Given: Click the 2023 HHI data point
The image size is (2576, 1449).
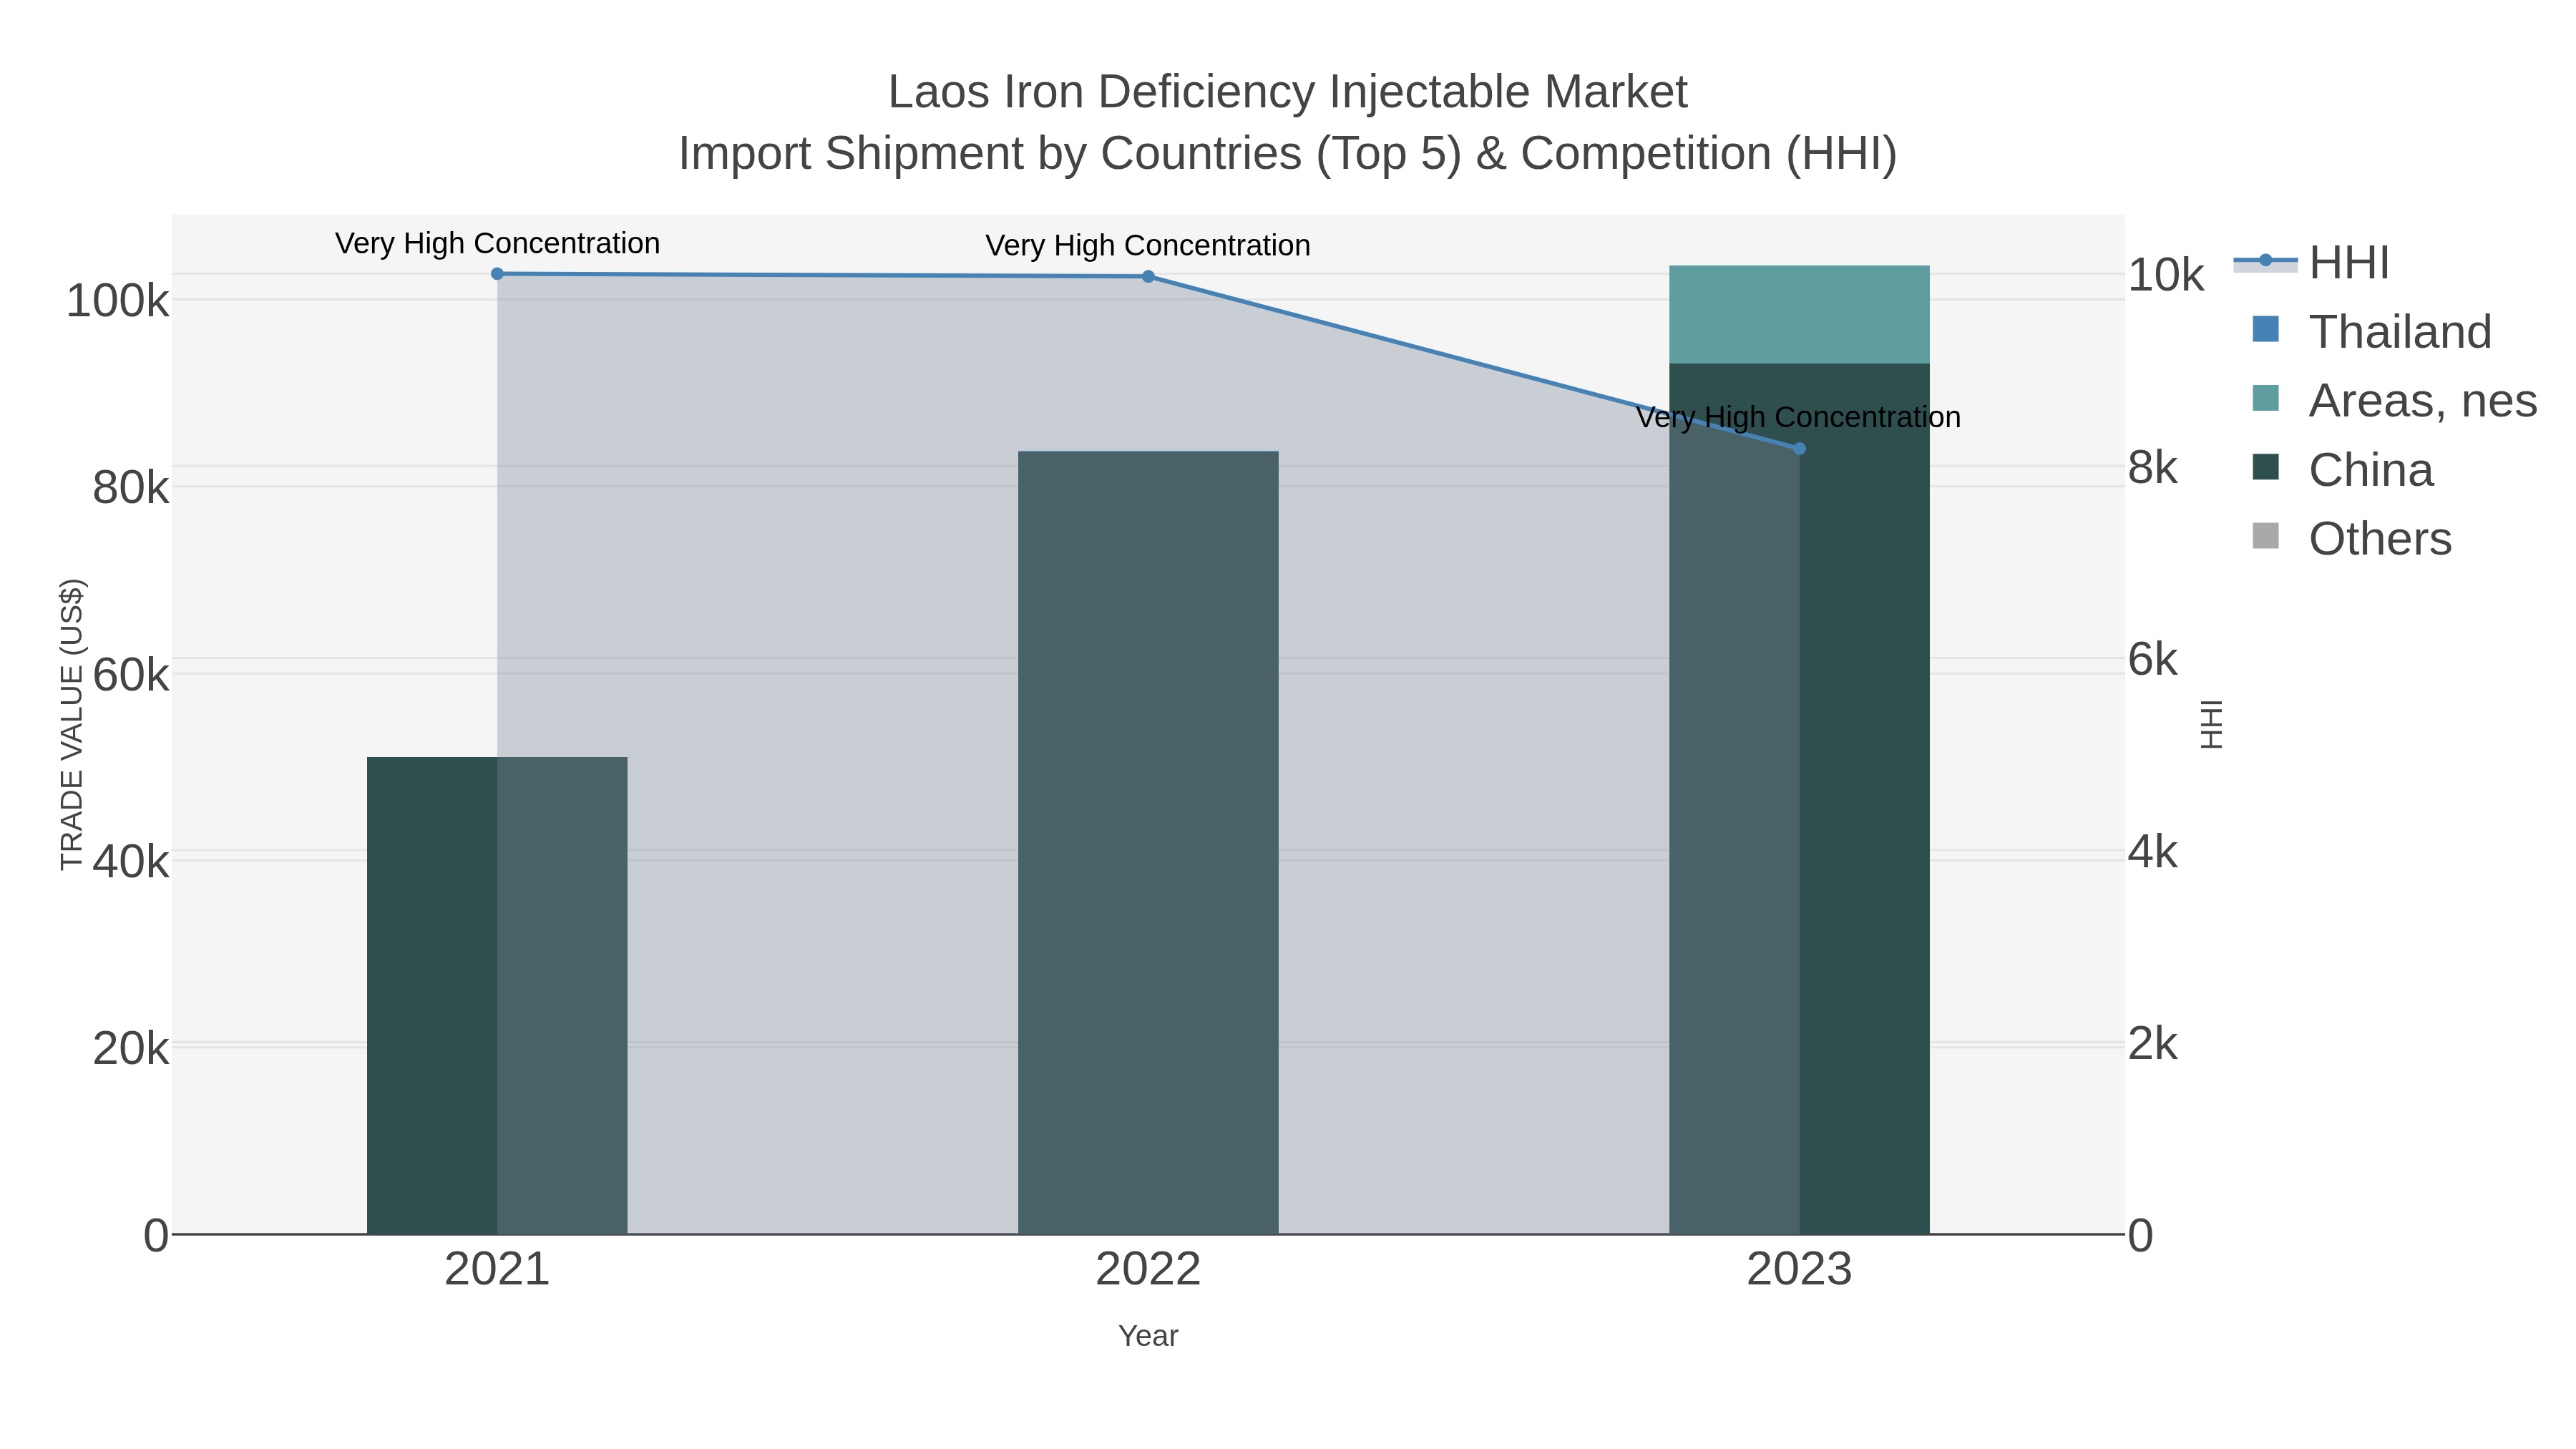Looking at the screenshot, I should coord(1799,449).
